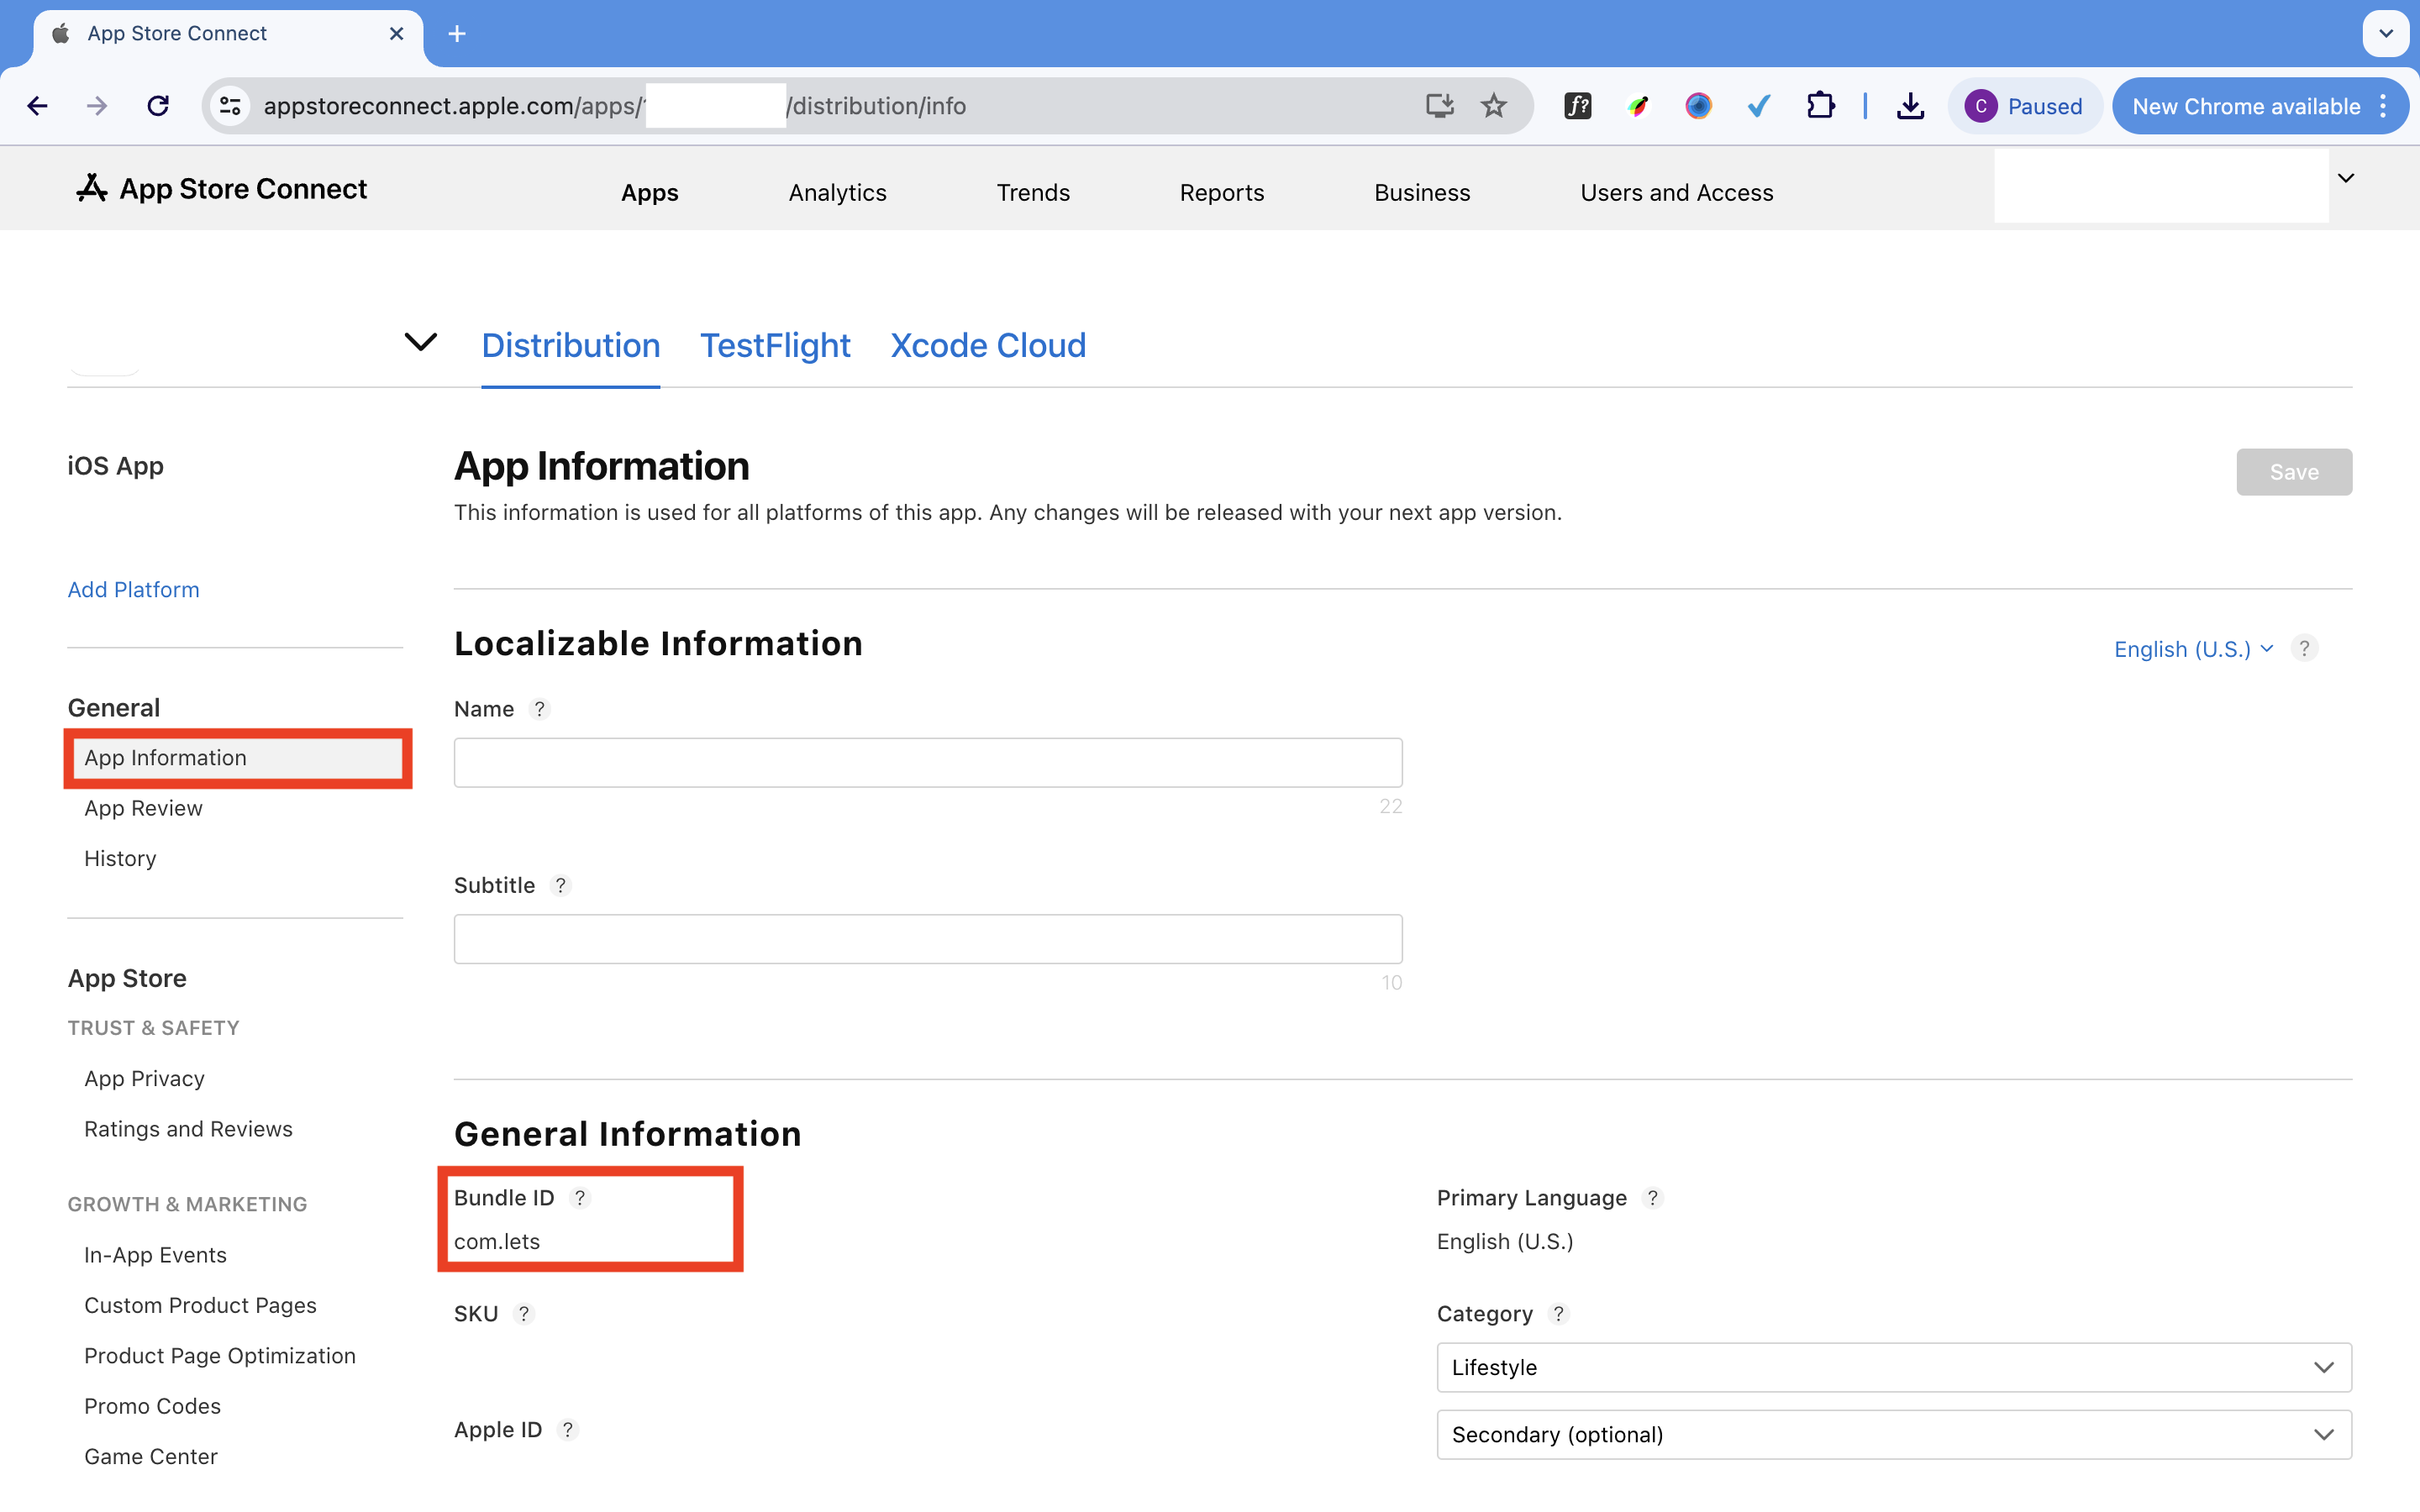Focus the Name input field
This screenshot has width=2420, height=1512.
tap(928, 763)
